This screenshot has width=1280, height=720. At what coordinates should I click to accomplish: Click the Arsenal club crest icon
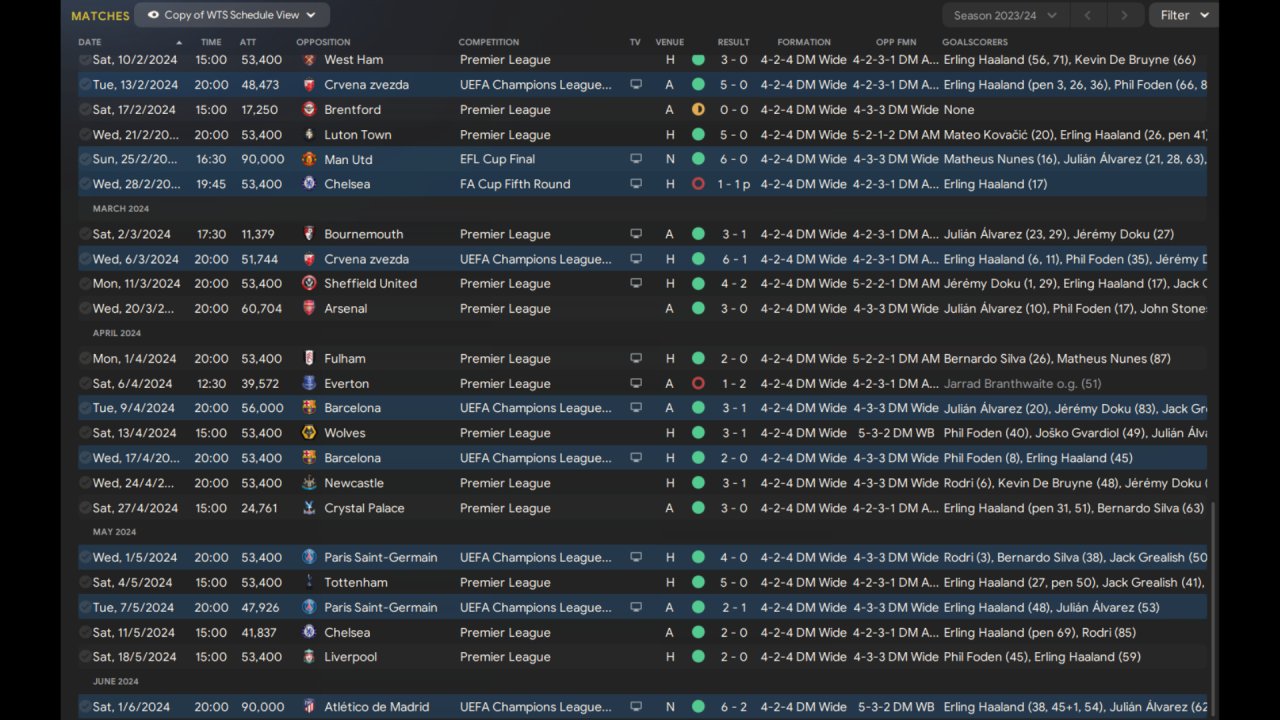(x=309, y=309)
